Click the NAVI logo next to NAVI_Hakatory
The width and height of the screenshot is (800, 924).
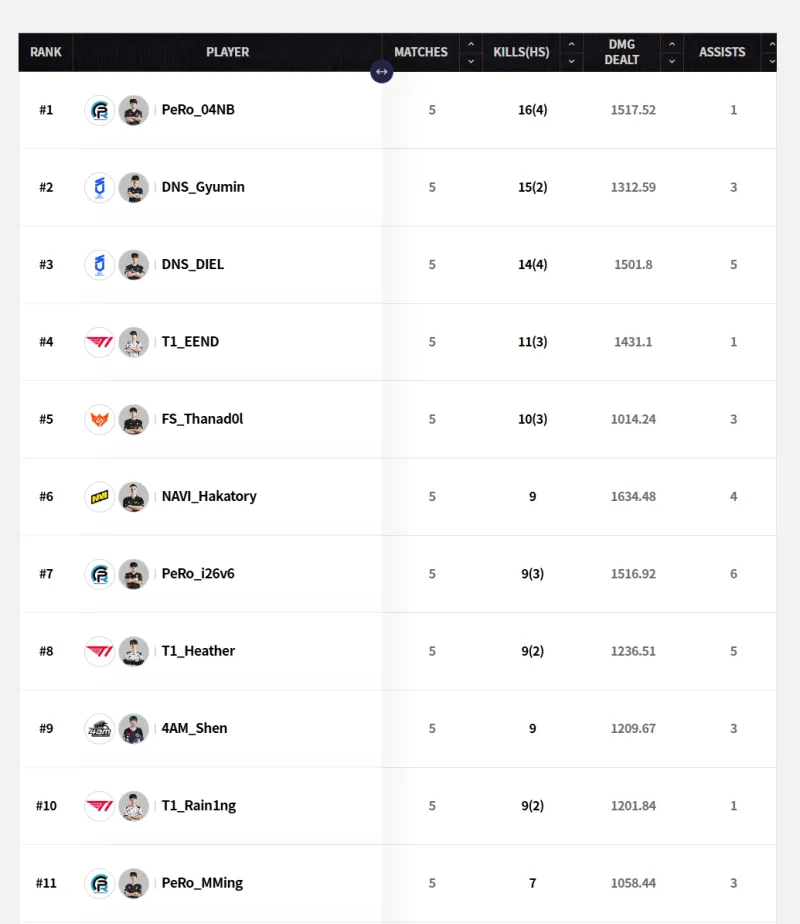(100, 496)
